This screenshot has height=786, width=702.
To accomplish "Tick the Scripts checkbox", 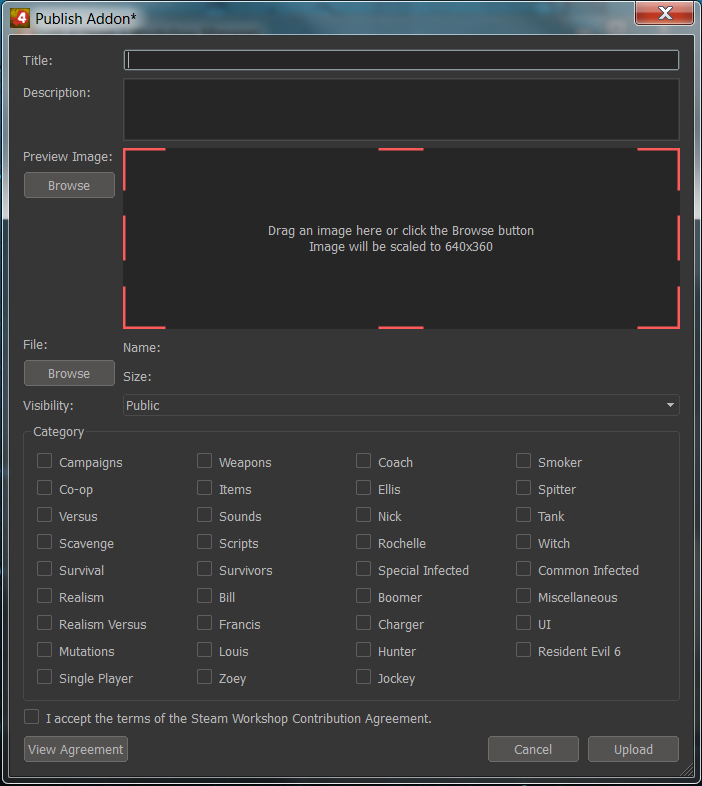I will coord(205,542).
